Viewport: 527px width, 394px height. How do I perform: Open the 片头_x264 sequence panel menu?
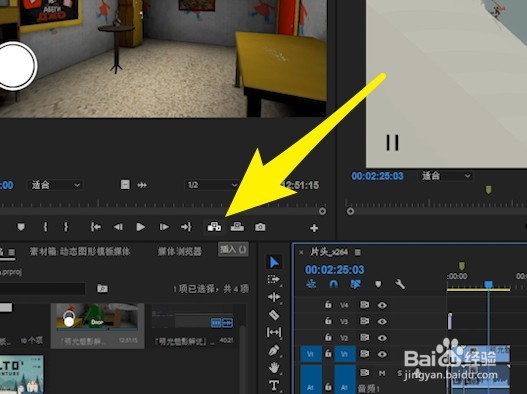(358, 252)
